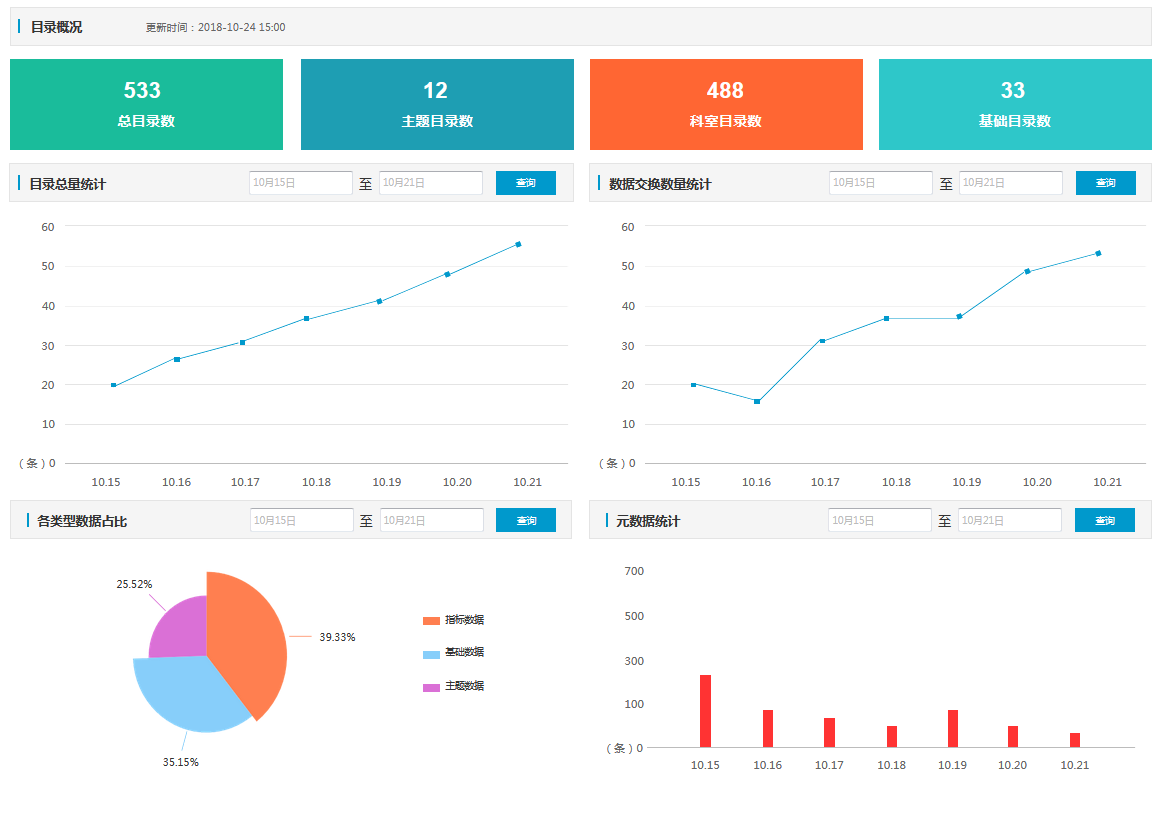Focus end date field in 目录总量统计
The height and width of the screenshot is (820, 1161).
(x=430, y=183)
